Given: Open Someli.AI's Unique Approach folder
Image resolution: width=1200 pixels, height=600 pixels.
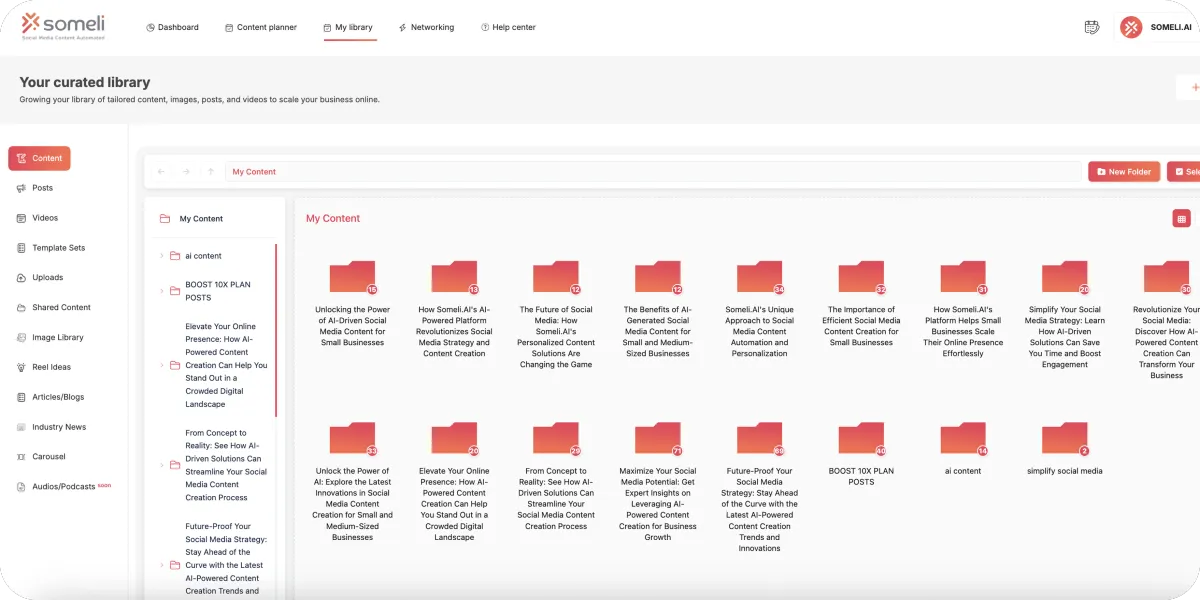Looking at the screenshot, I should tap(759, 308).
